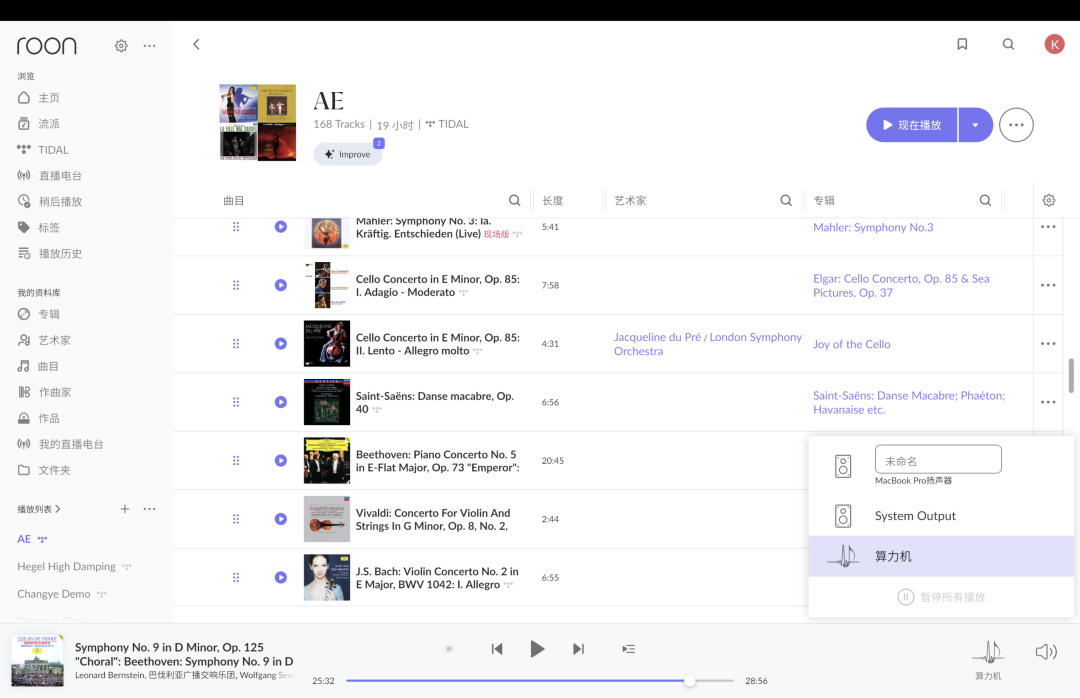Open 作曲家 composers in my library
This screenshot has height=698, width=1080.
tap(45, 392)
